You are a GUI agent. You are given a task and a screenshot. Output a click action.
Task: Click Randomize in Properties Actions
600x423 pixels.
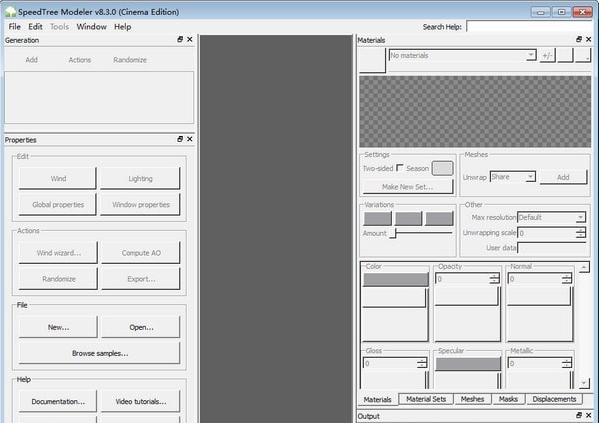pyautogui.click(x=58, y=279)
